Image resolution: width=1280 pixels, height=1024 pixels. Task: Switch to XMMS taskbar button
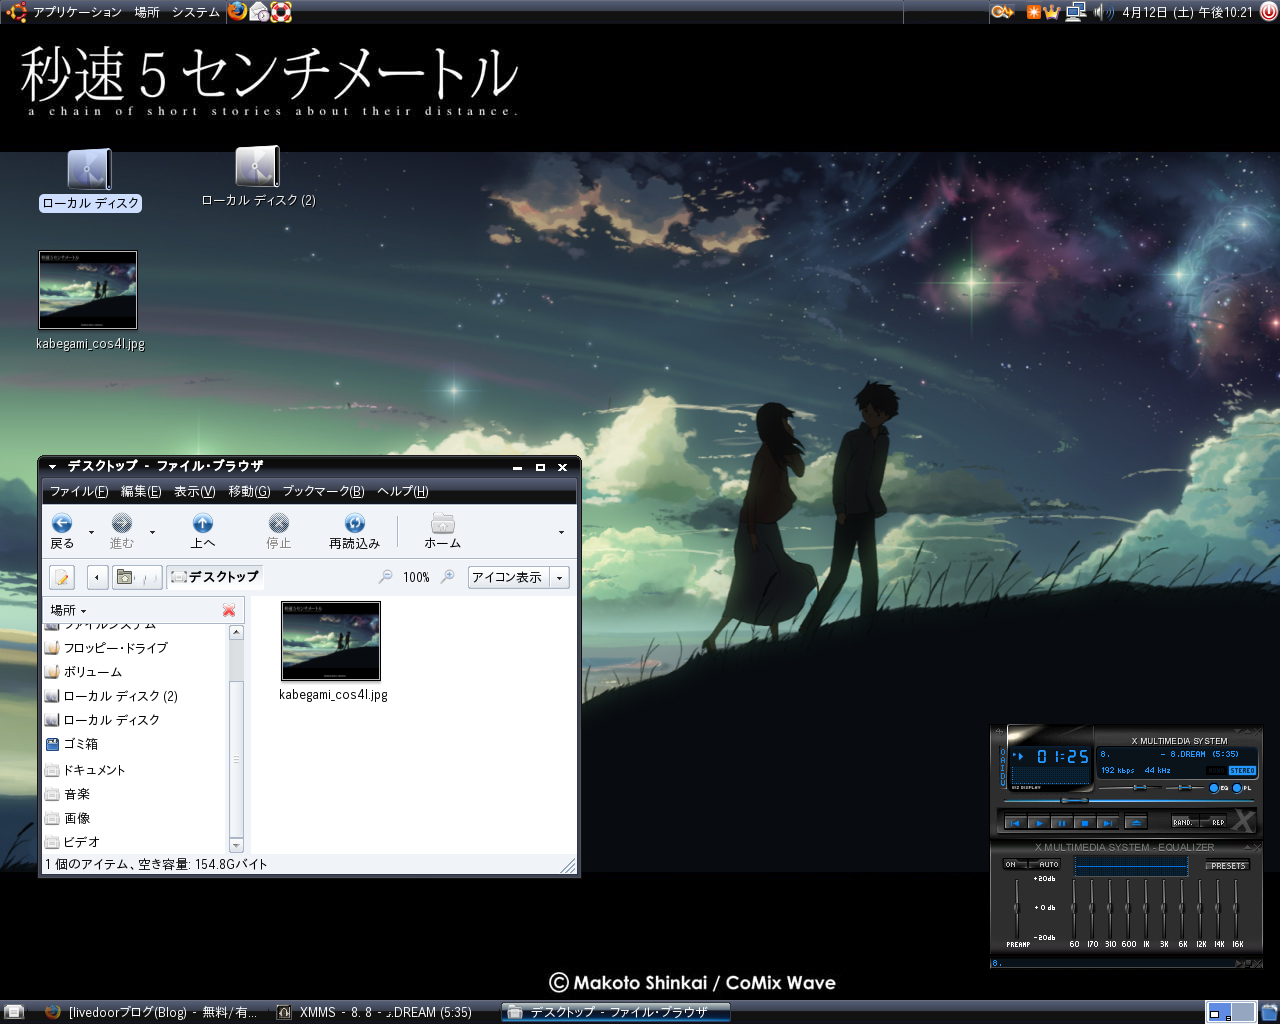pyautogui.click(x=384, y=1012)
